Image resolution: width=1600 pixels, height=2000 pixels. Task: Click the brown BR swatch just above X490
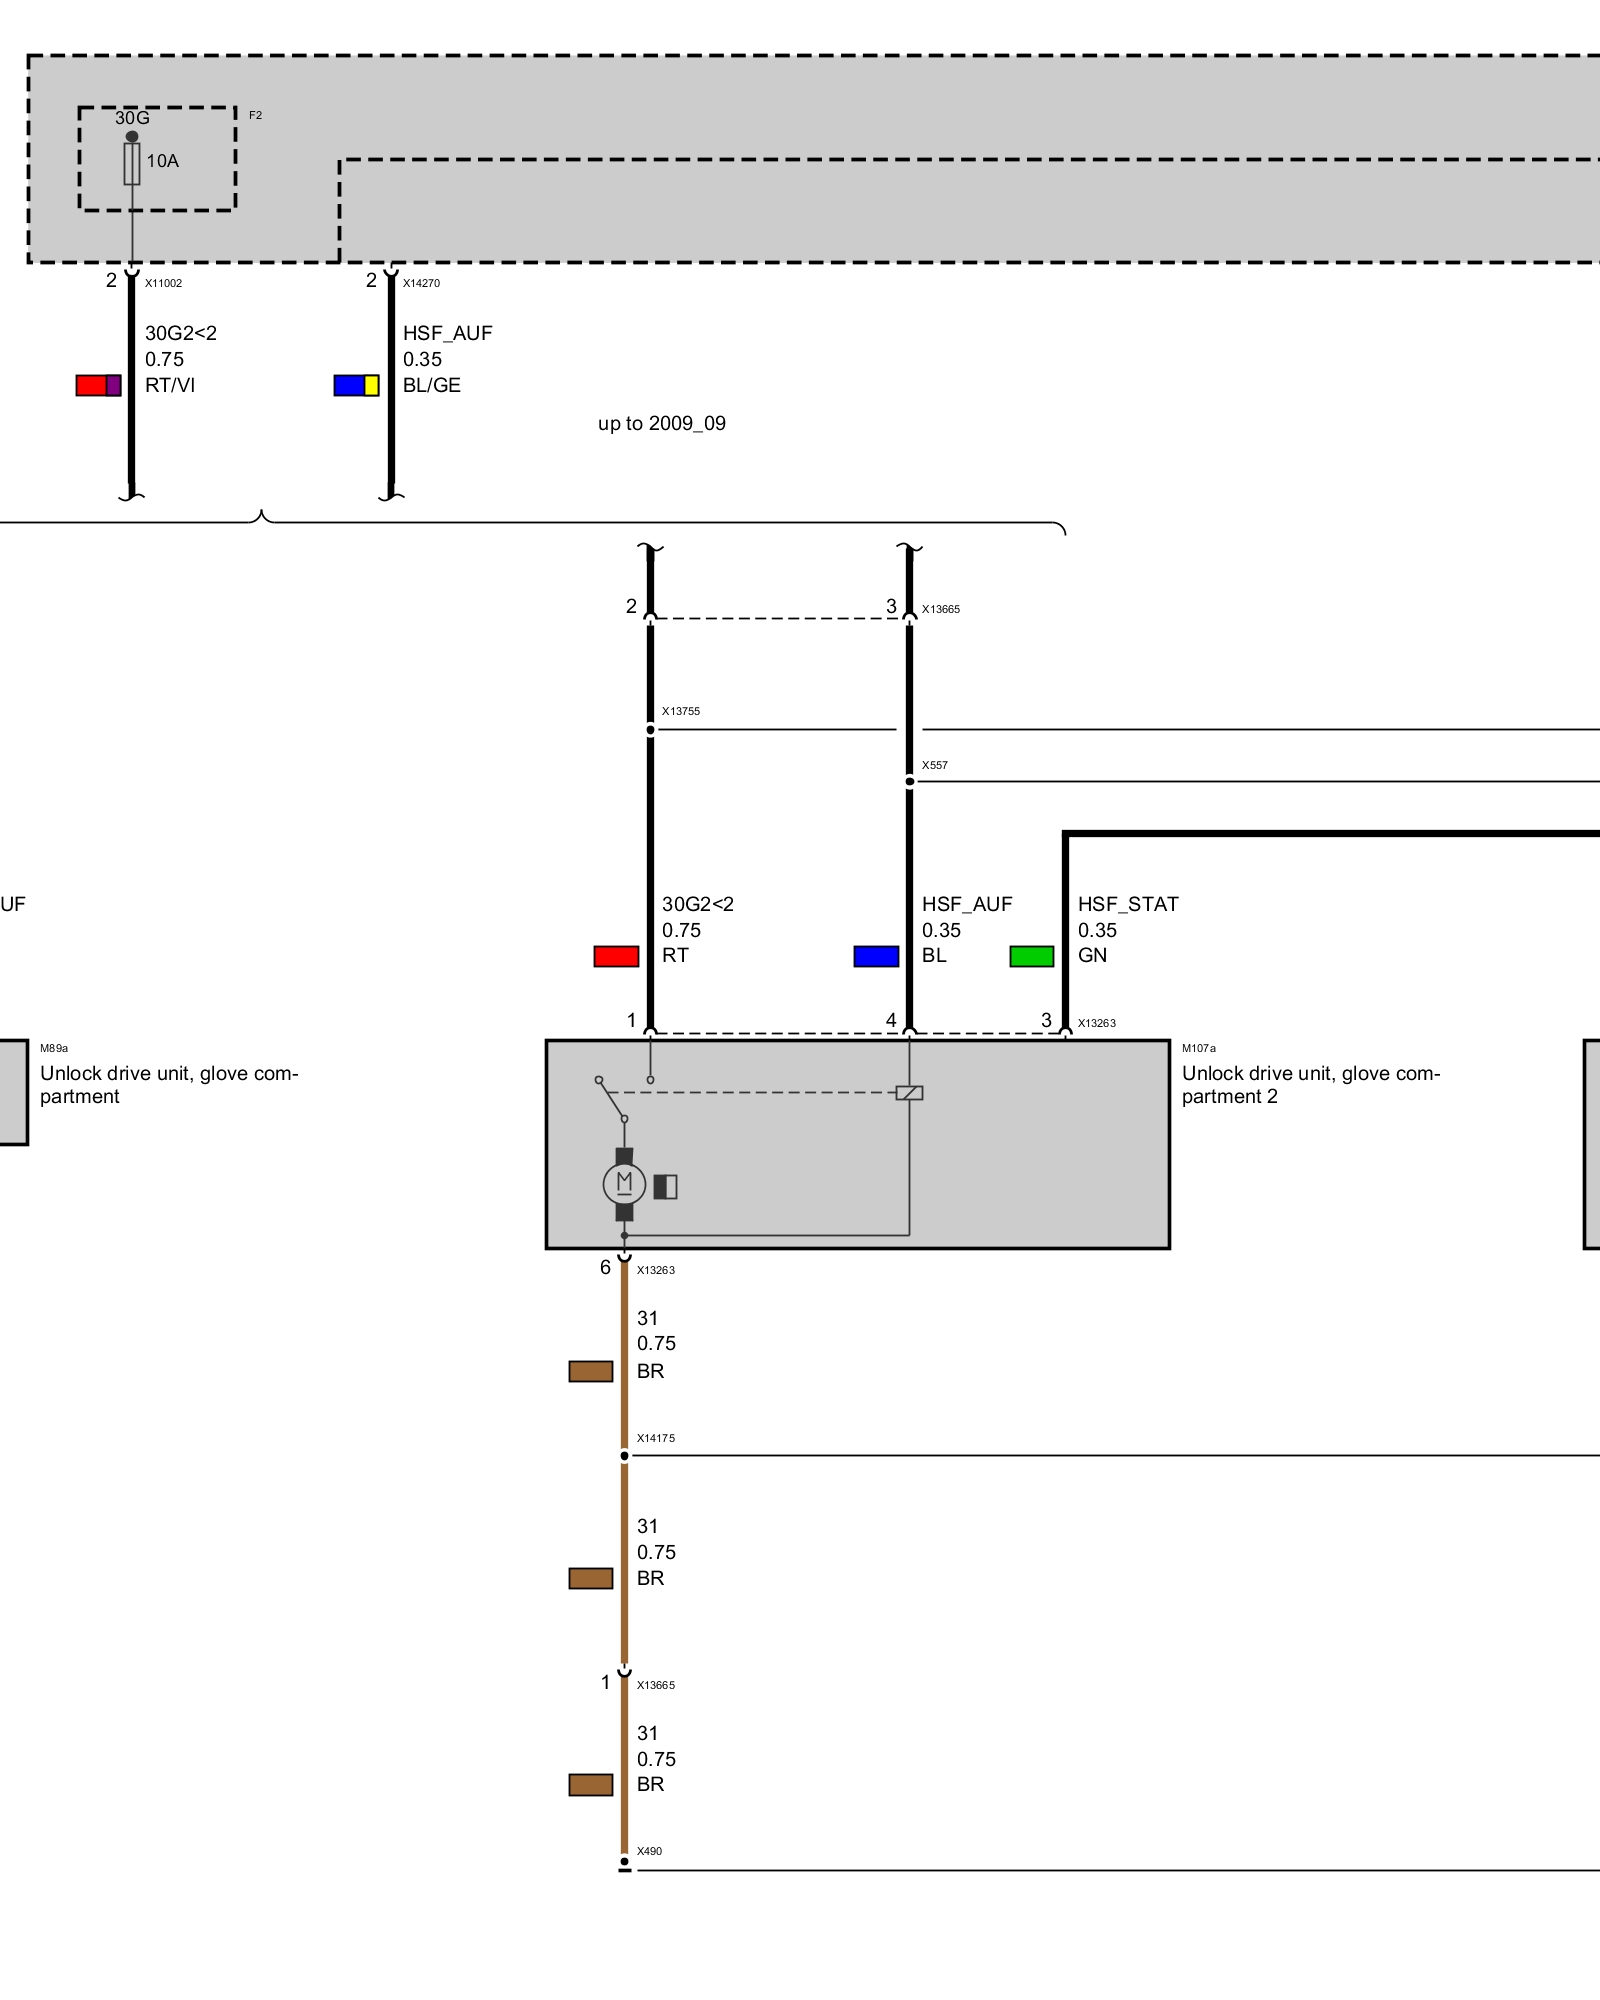tap(591, 1785)
